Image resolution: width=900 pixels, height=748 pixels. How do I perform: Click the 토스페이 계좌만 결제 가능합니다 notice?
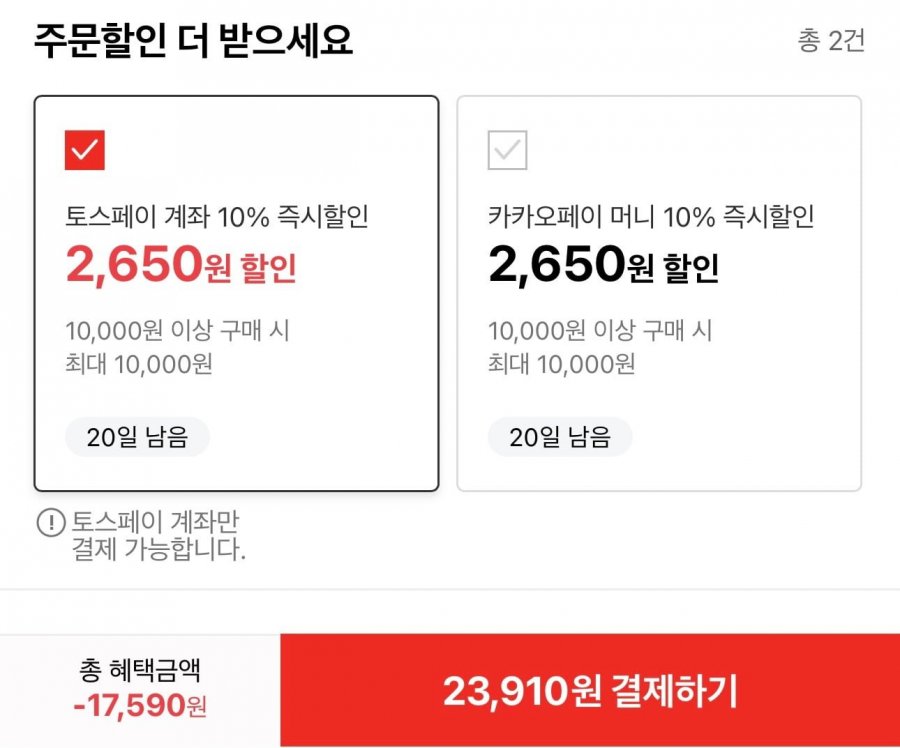click(158, 535)
